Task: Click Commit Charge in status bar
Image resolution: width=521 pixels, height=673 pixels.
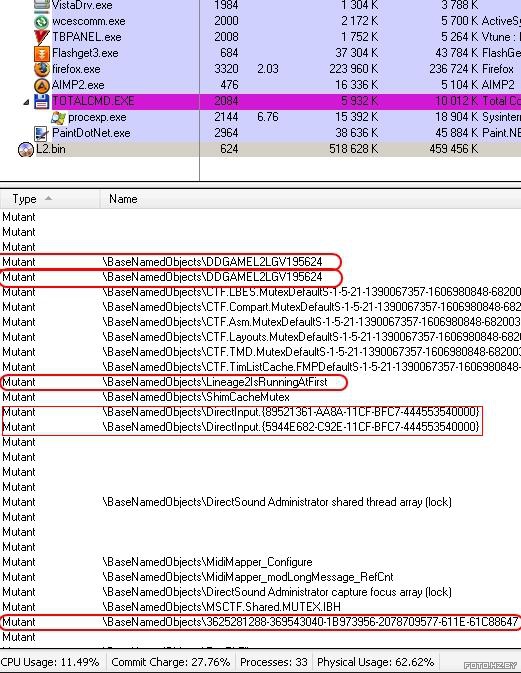Action: (x=170, y=662)
